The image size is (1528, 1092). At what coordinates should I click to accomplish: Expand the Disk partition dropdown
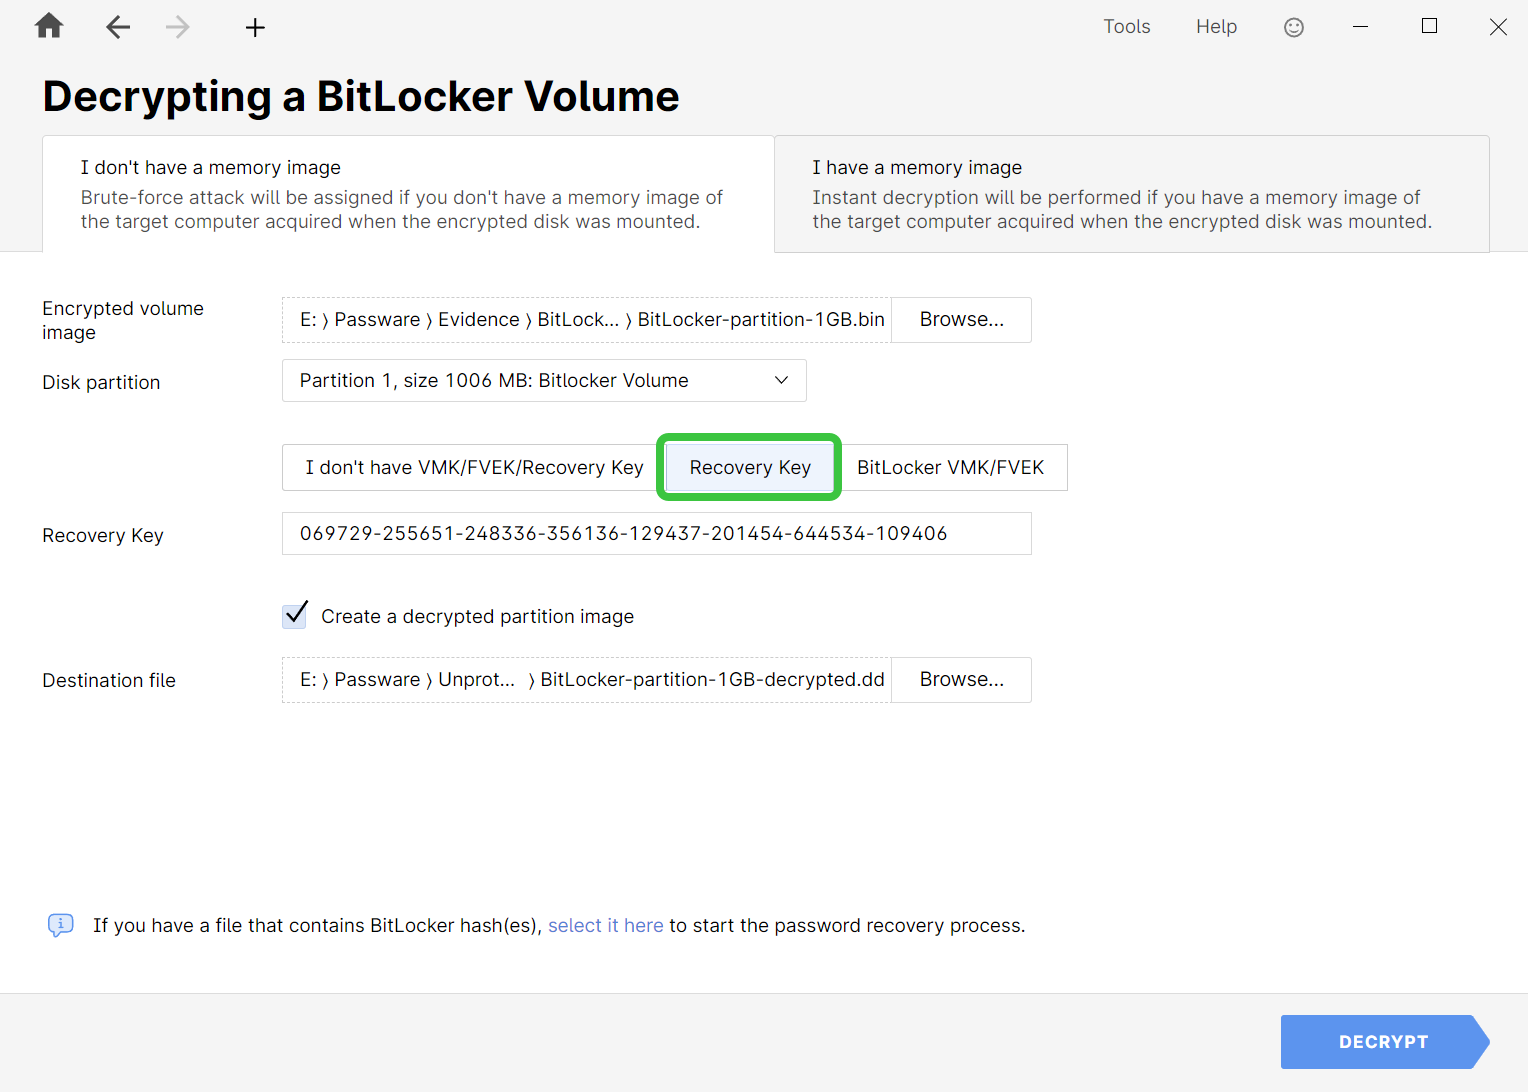[544, 381]
